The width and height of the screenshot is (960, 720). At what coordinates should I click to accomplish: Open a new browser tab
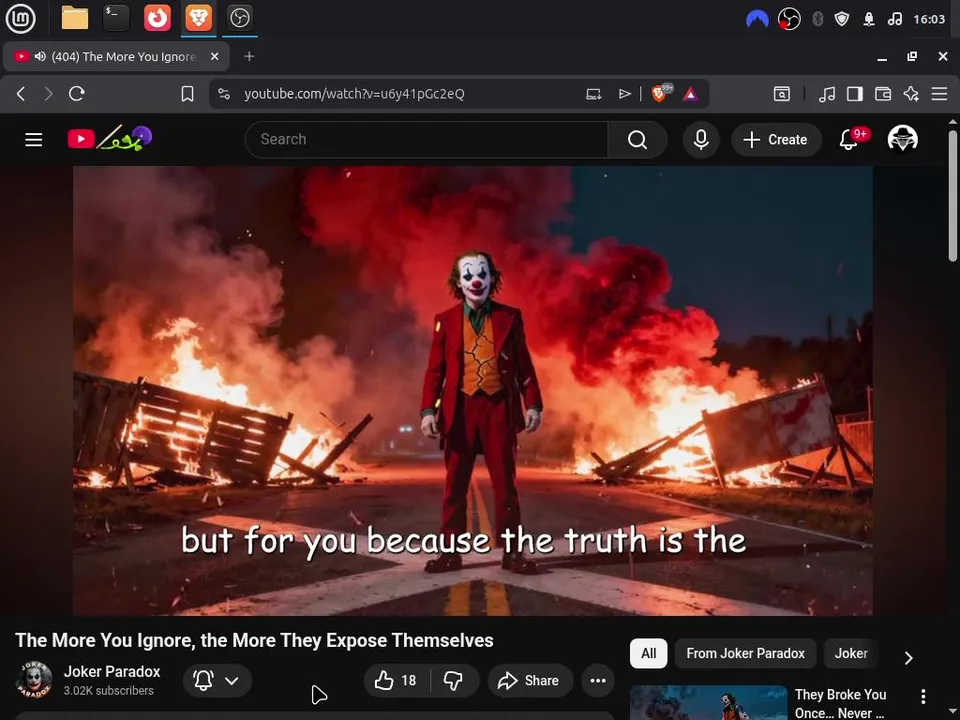click(249, 56)
